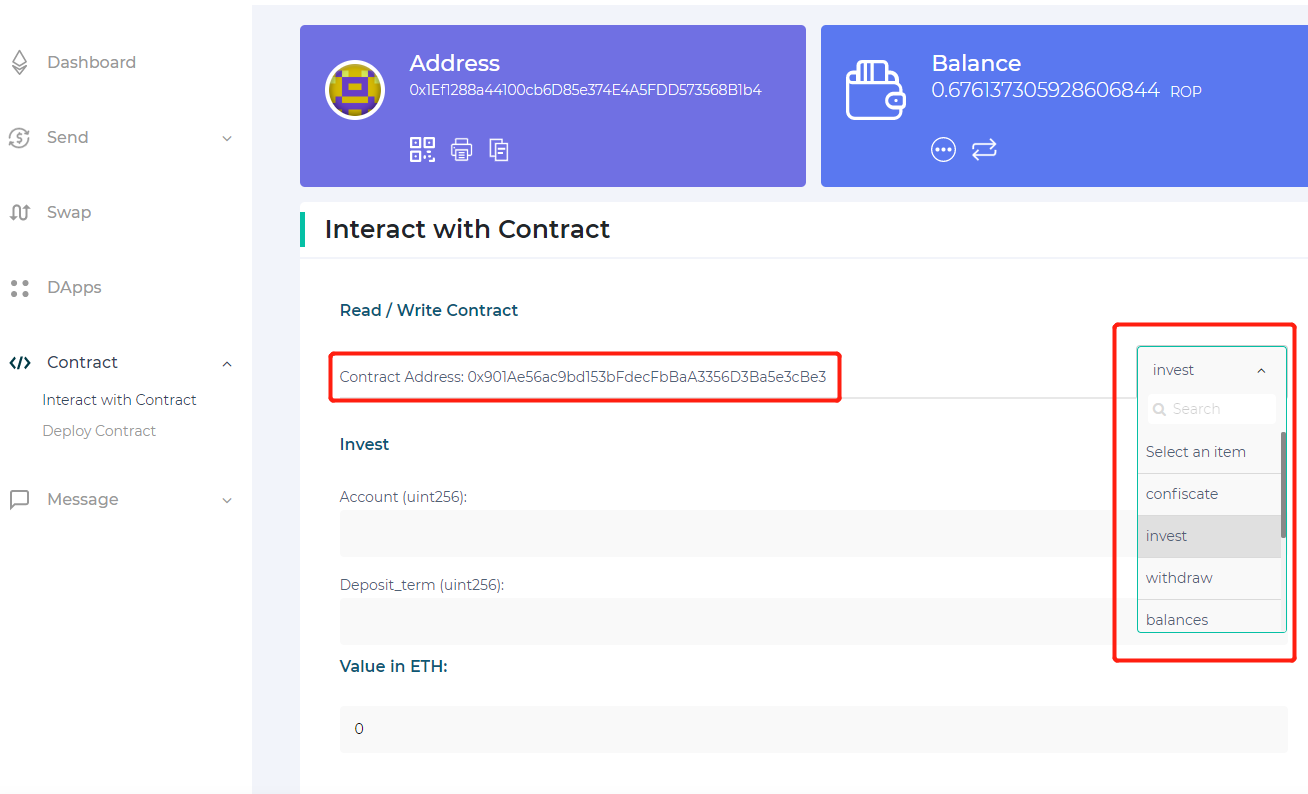Viewport: 1308px width, 794px height.
Task: Click the wallet icon in Balance card
Action: coord(875,90)
